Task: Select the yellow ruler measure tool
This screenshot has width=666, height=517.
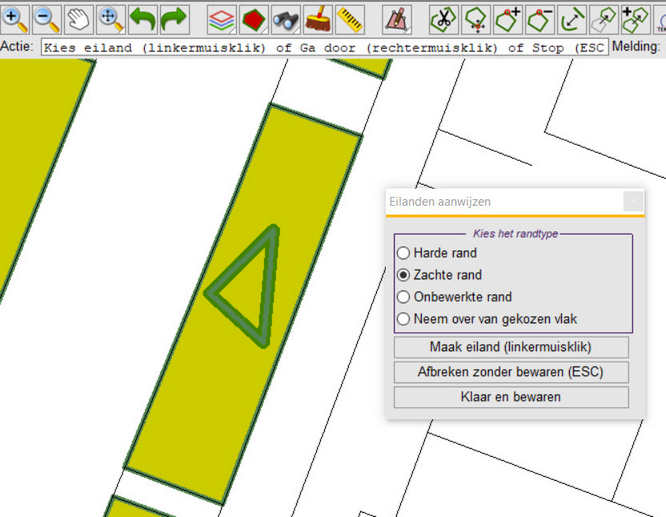Action: coord(350,20)
